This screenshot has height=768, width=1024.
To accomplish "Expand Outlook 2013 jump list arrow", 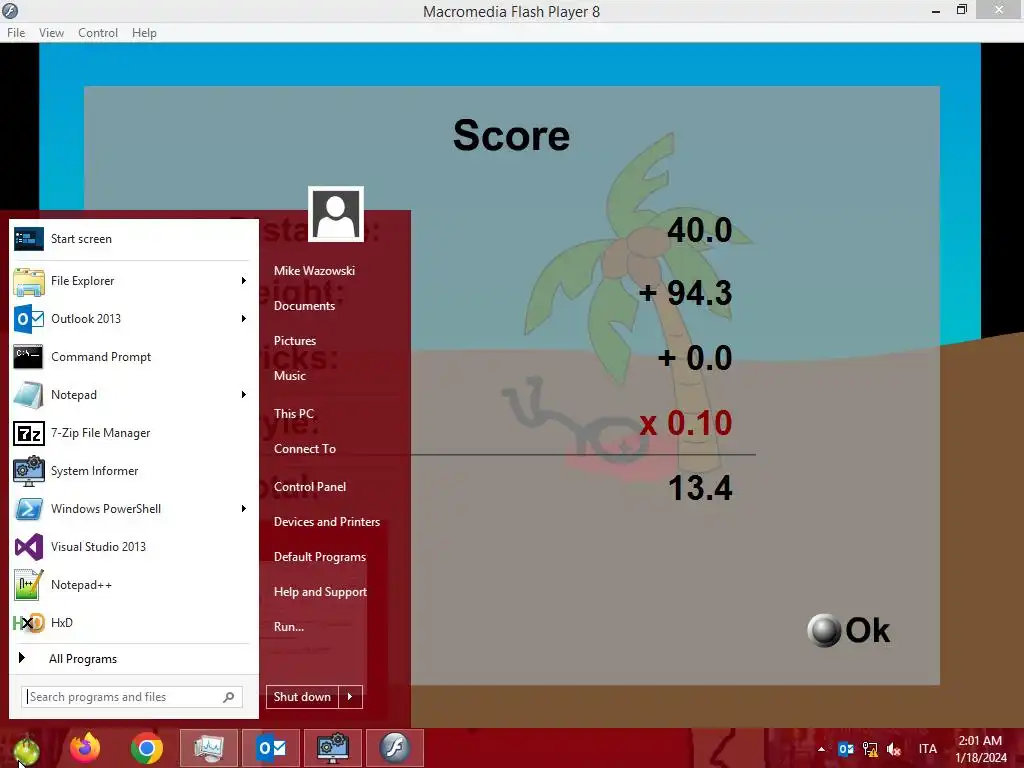I will [x=244, y=319].
